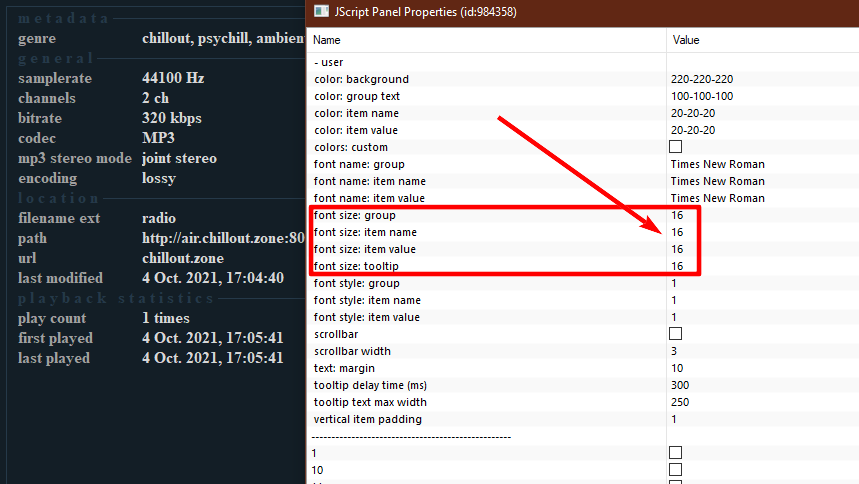The height and width of the screenshot is (484, 859).
Task: Click the JScript Panel Properties window icon
Action: tap(321, 11)
